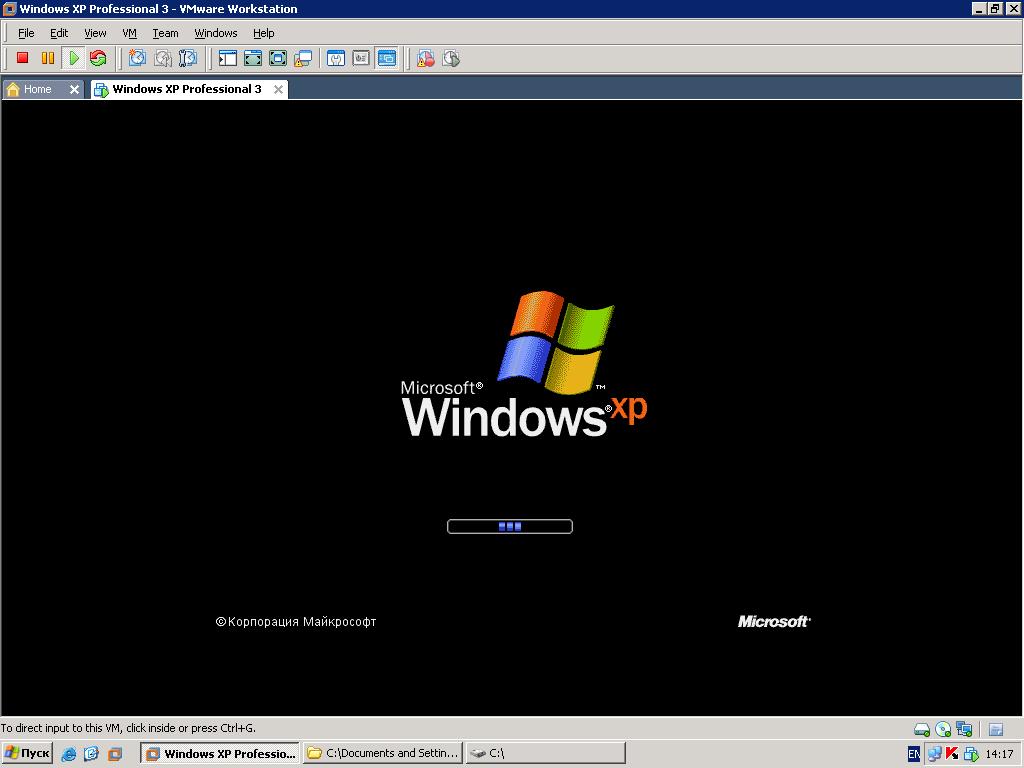Open the File menu
Viewport: 1024px width, 768px height.
pos(26,33)
